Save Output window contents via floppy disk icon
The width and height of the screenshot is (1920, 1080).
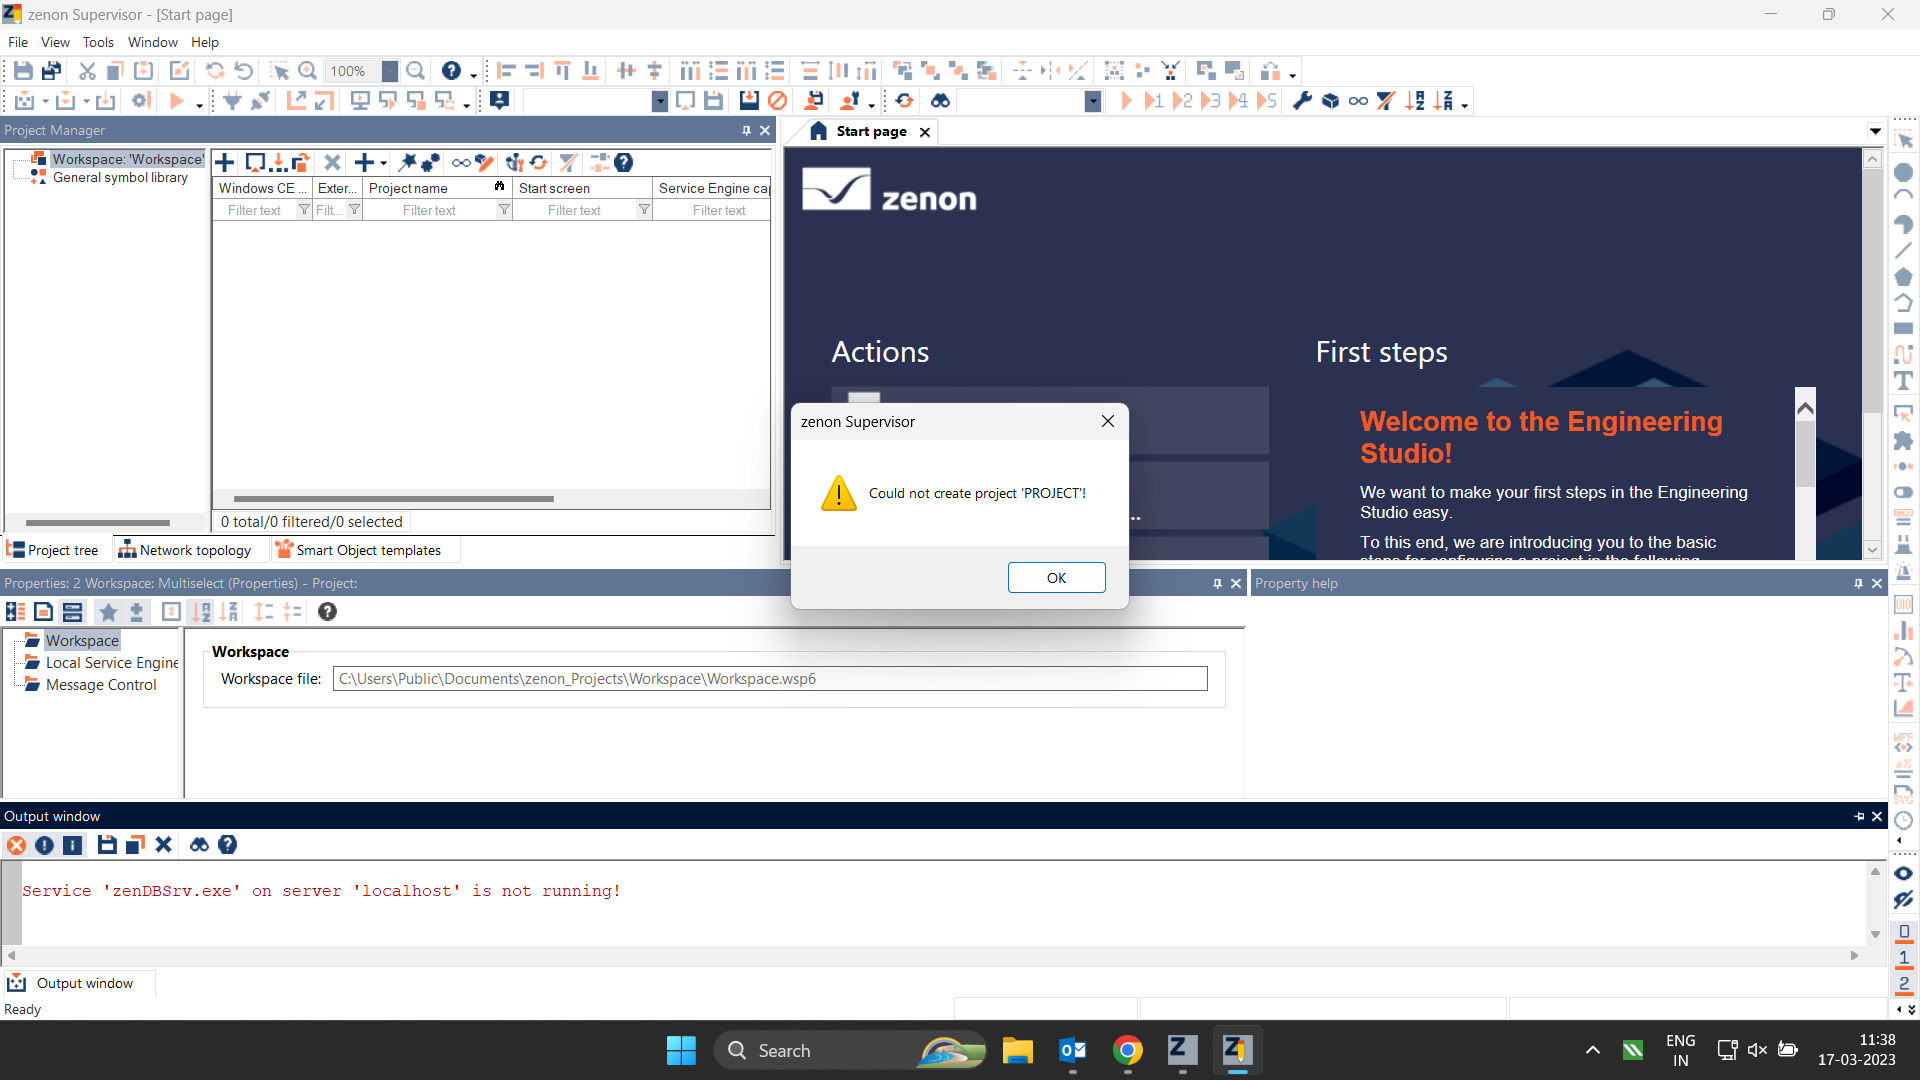click(107, 845)
